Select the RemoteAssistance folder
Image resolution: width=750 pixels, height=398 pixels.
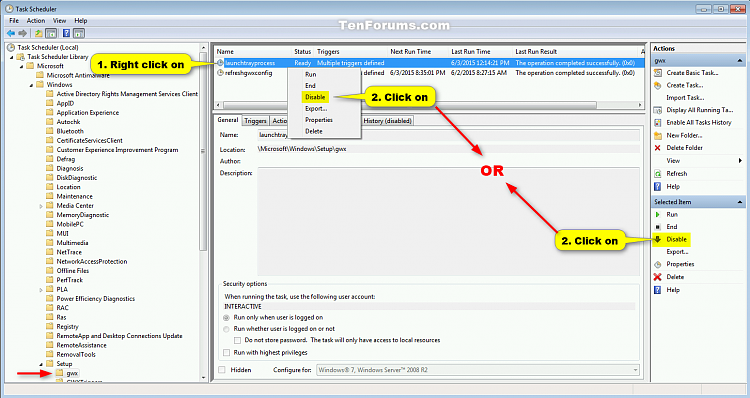click(81, 345)
